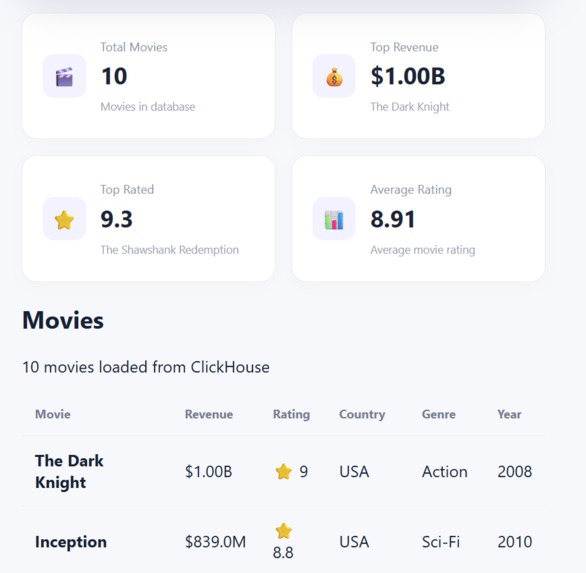Image resolution: width=586 pixels, height=573 pixels.
Task: Click the money bag icon on Top Revenue card
Action: pyautogui.click(x=334, y=77)
